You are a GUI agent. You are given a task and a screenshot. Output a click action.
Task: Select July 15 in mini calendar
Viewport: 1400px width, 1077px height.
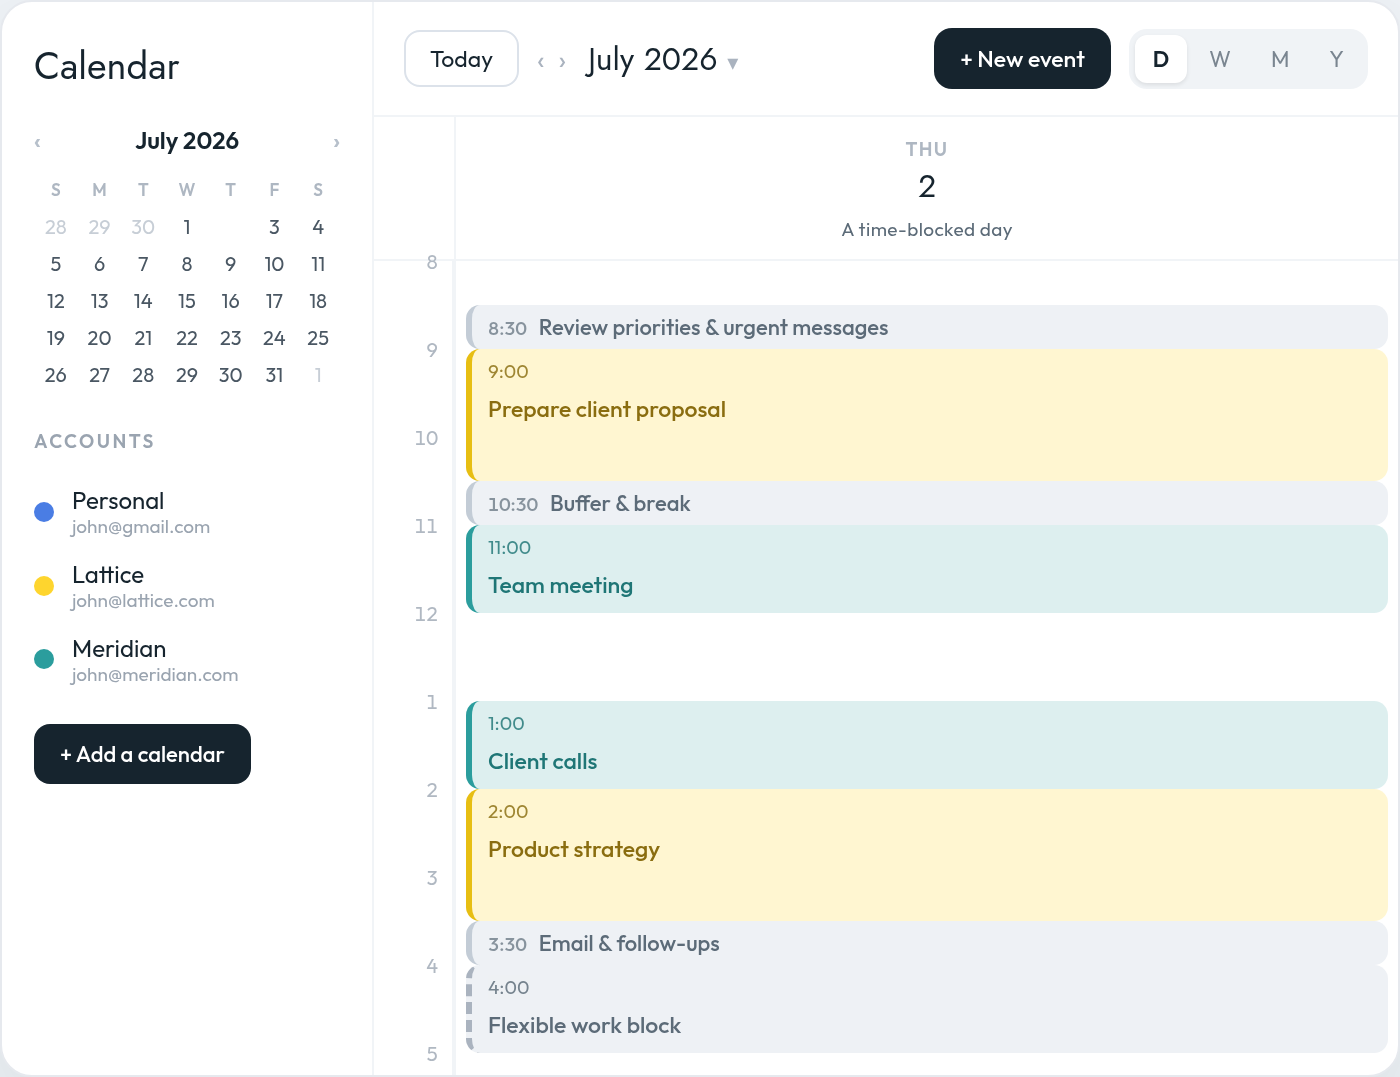click(x=187, y=301)
